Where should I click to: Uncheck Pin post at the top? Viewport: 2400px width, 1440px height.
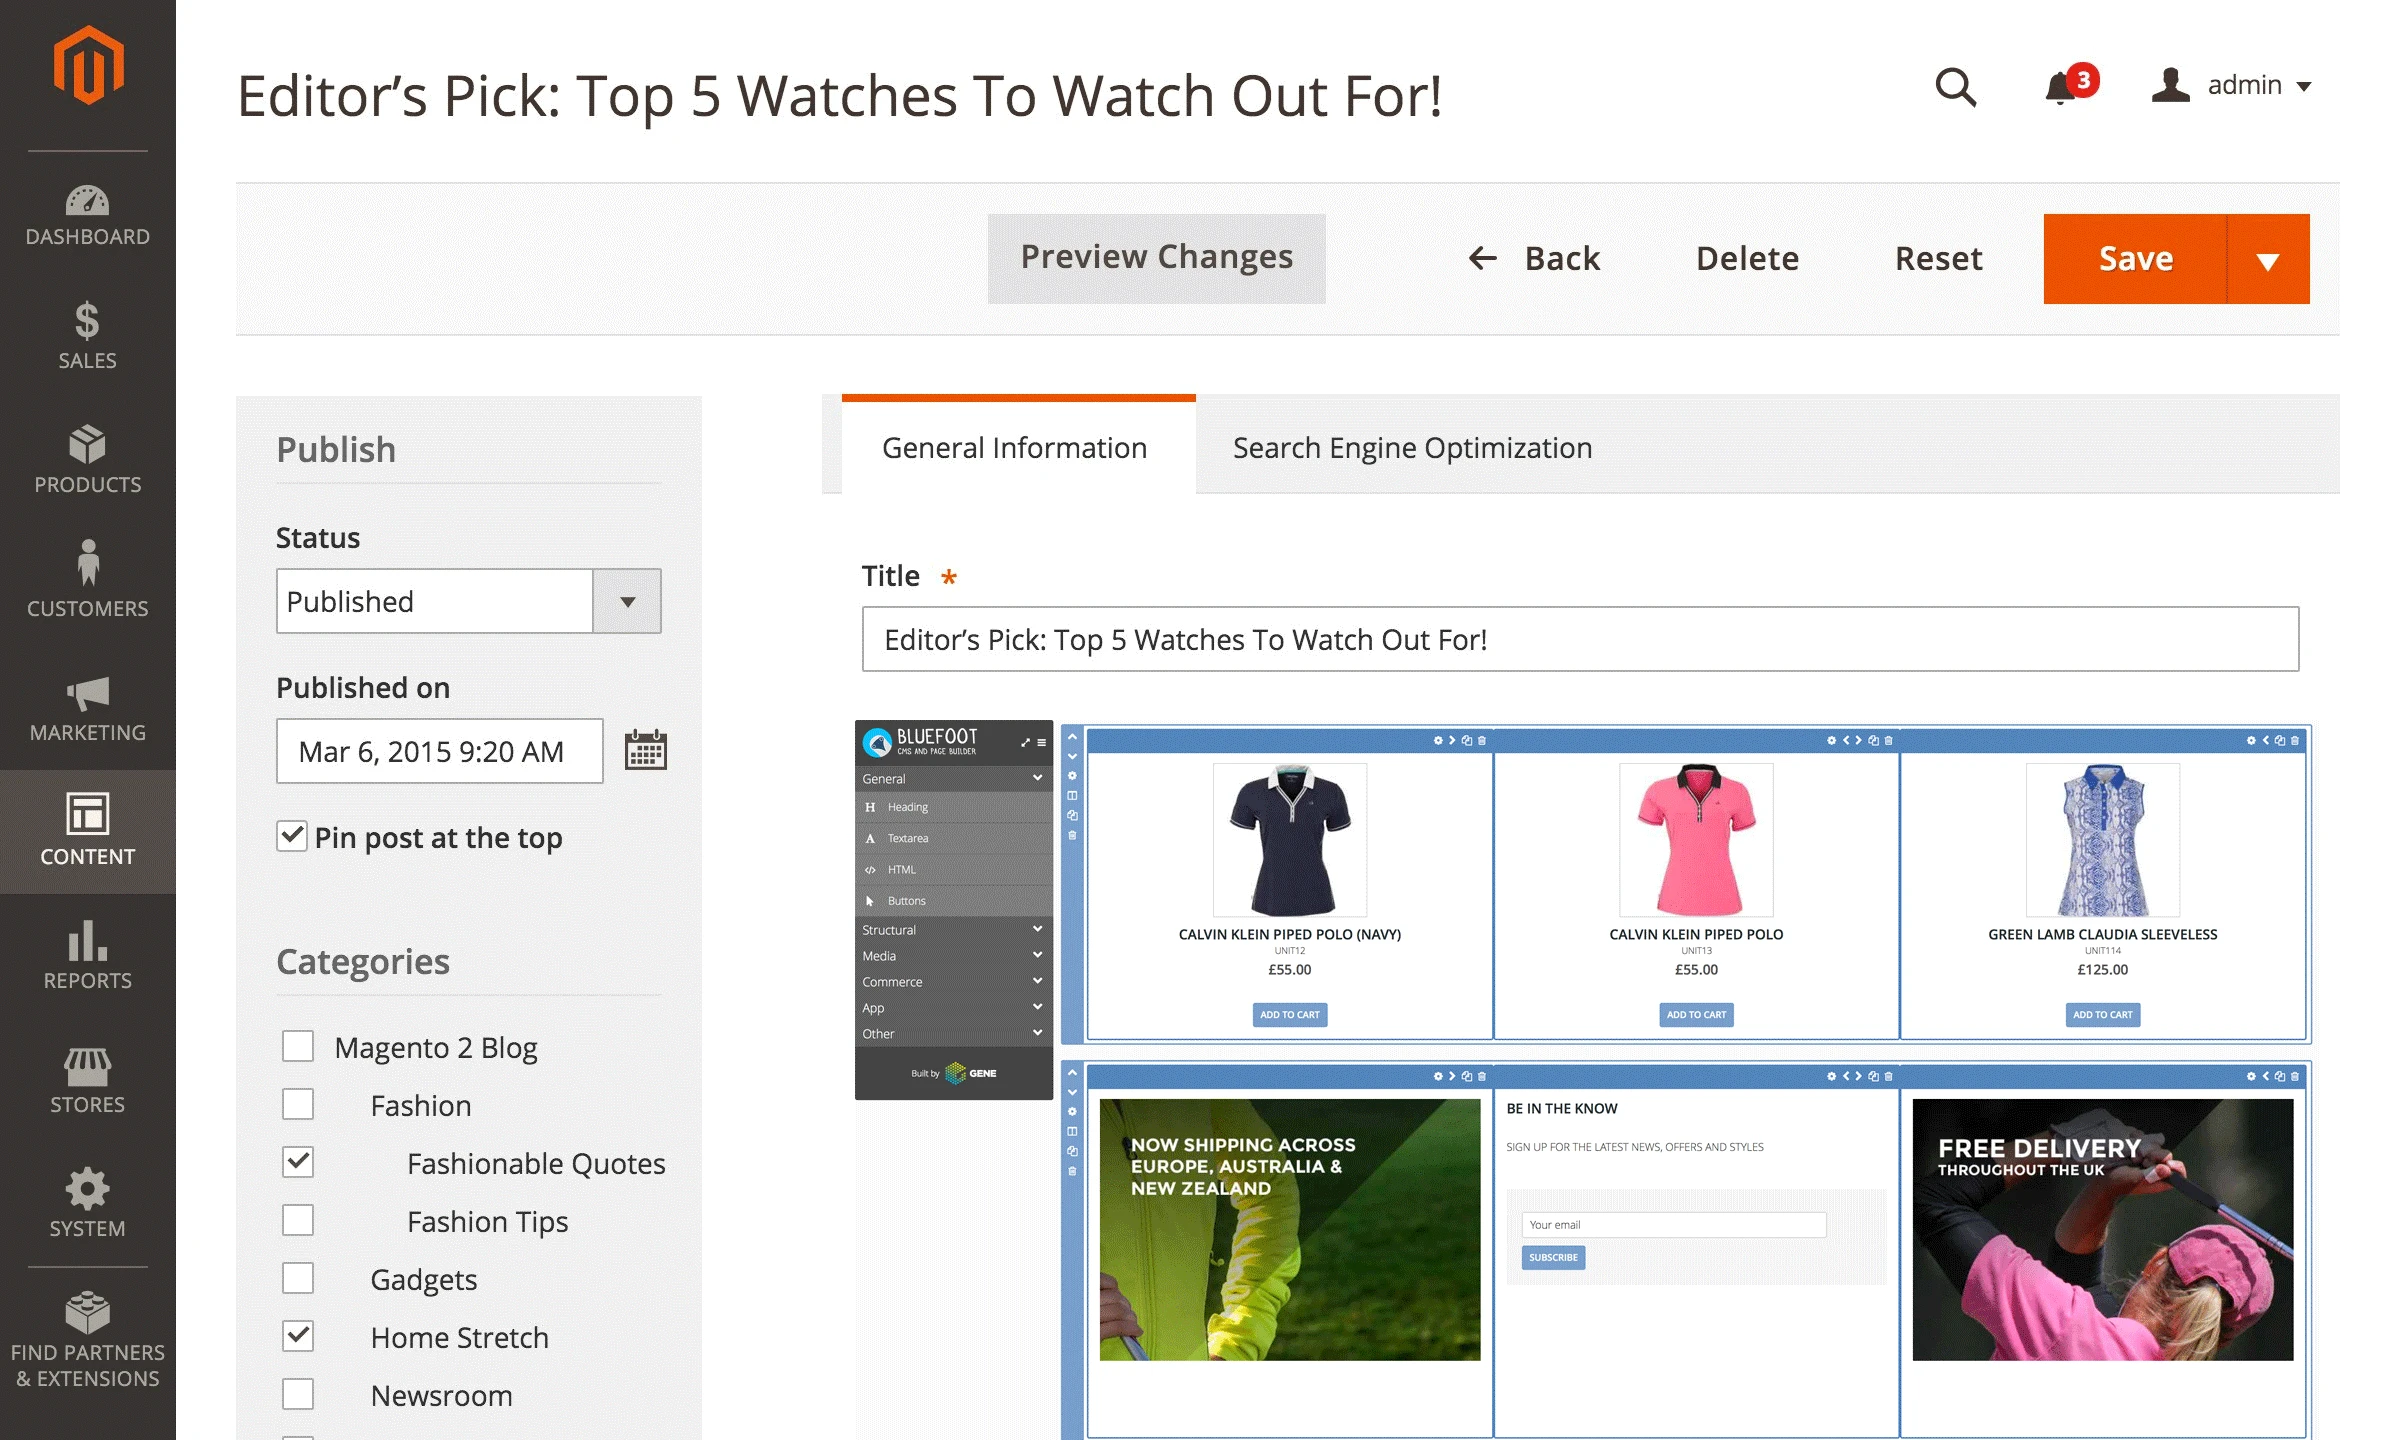[x=292, y=836]
